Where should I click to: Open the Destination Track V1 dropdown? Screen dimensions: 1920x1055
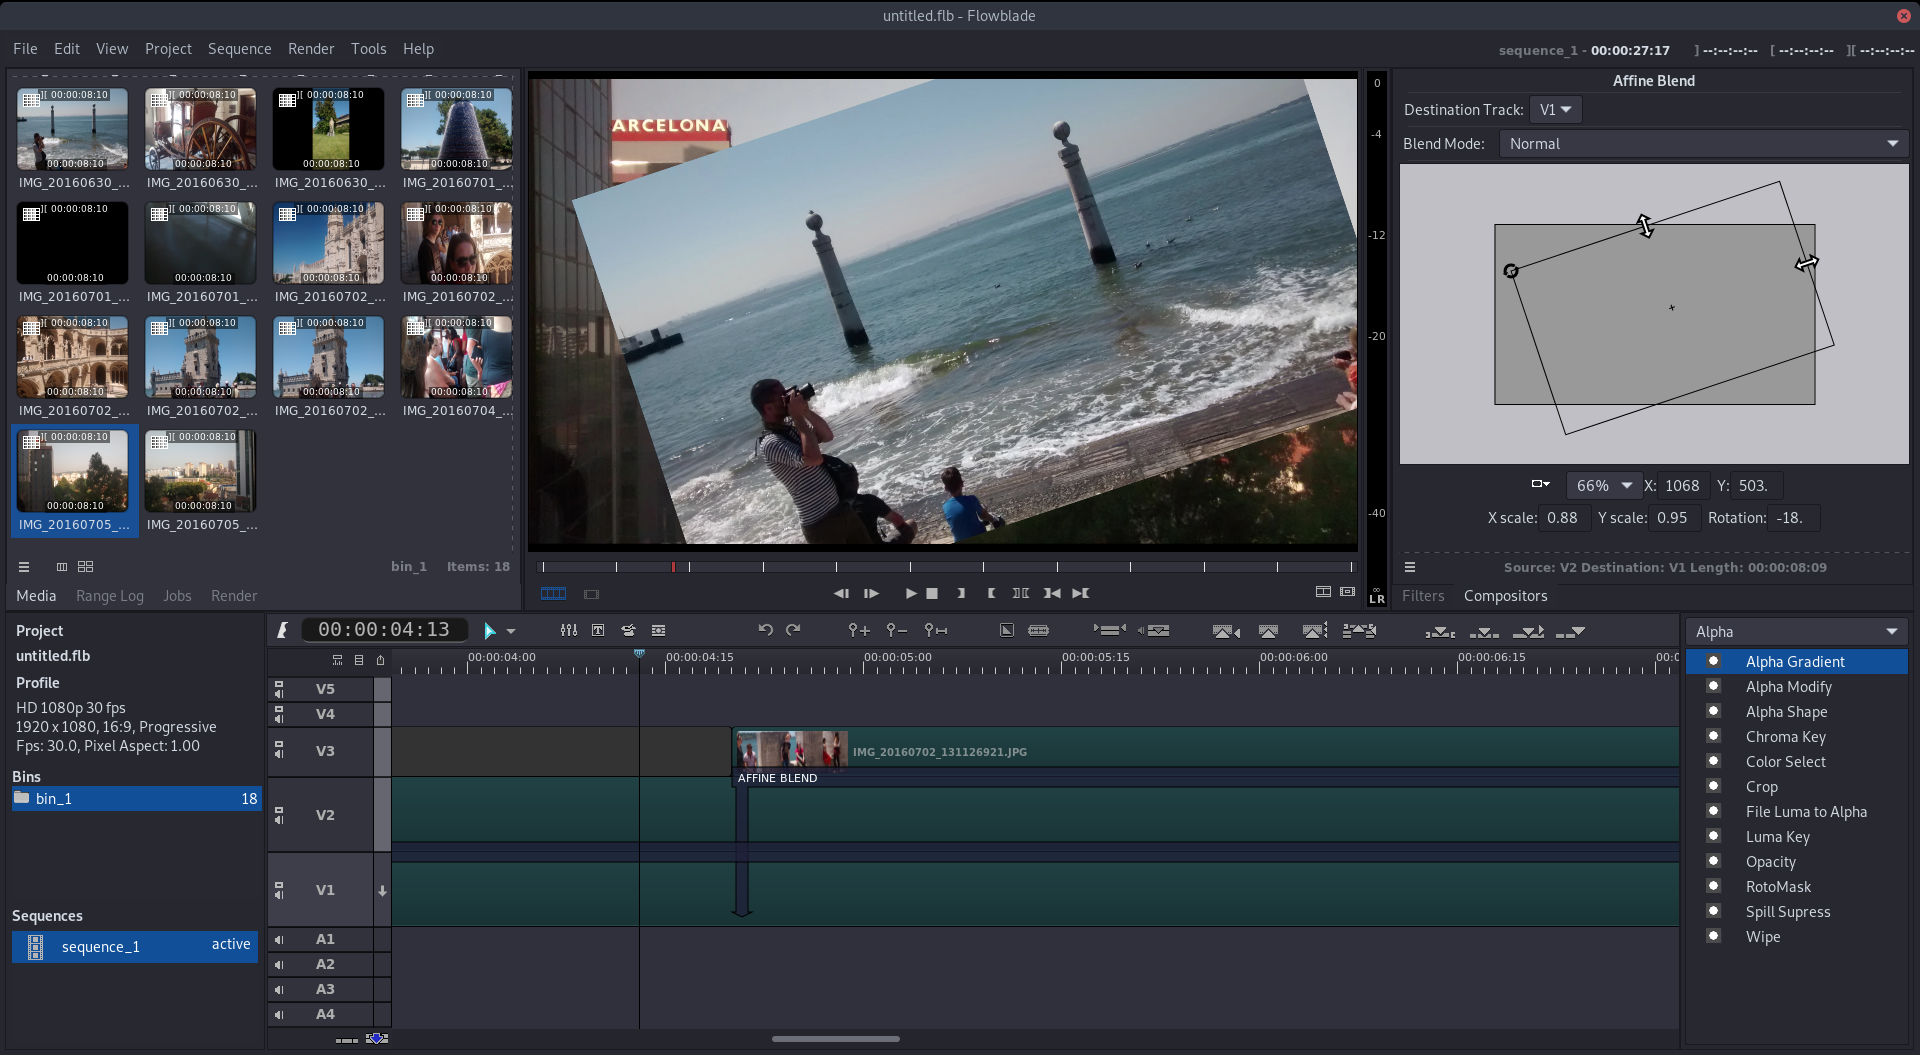(x=1555, y=110)
